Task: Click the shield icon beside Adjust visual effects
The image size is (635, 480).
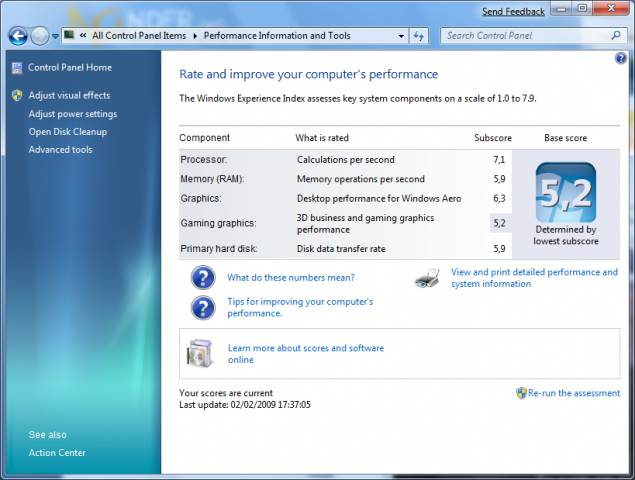Action: (x=17, y=96)
